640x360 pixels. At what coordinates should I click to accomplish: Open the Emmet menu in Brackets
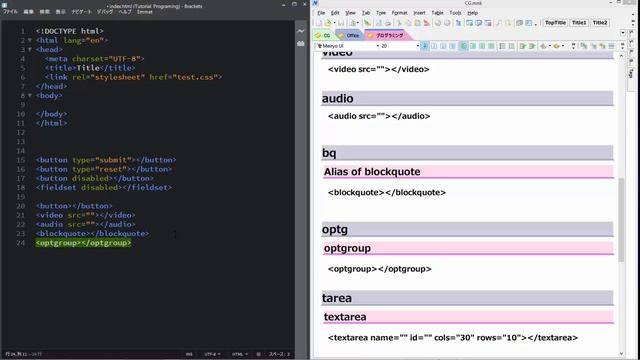pyautogui.click(x=144, y=12)
